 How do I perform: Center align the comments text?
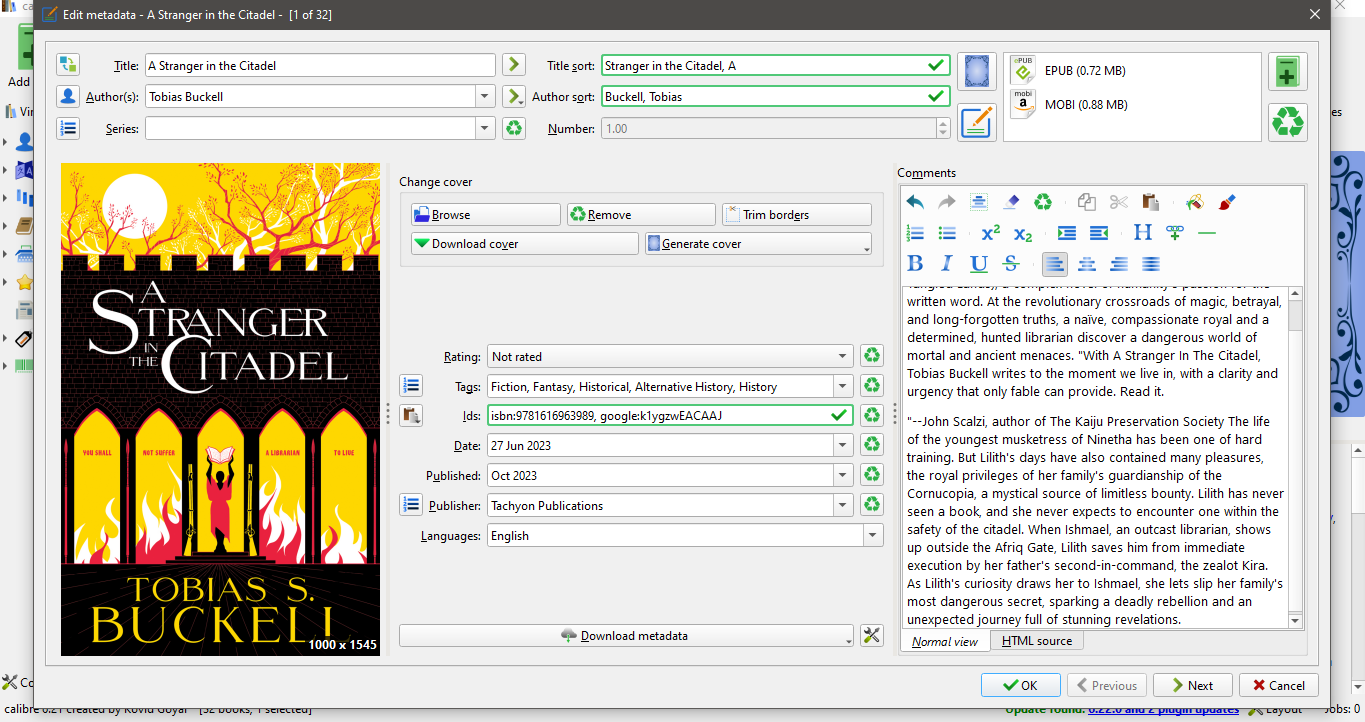pos(1087,264)
